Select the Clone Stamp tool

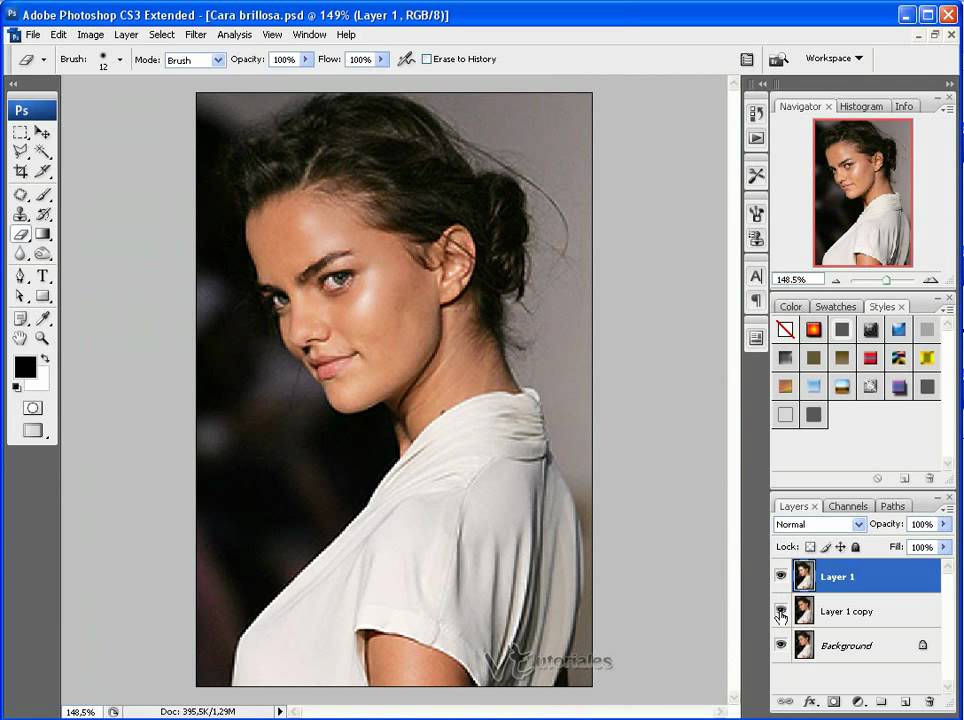pyautogui.click(x=20, y=214)
